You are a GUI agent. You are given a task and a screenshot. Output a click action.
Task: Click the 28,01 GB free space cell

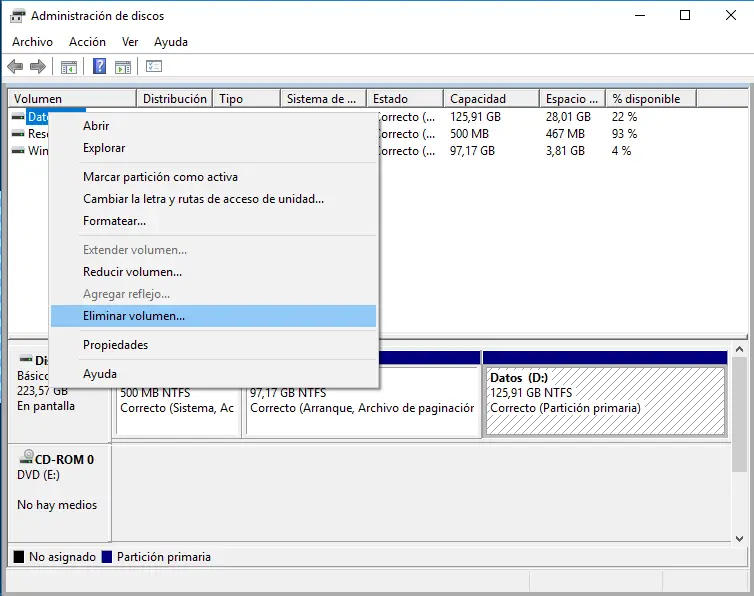568,117
